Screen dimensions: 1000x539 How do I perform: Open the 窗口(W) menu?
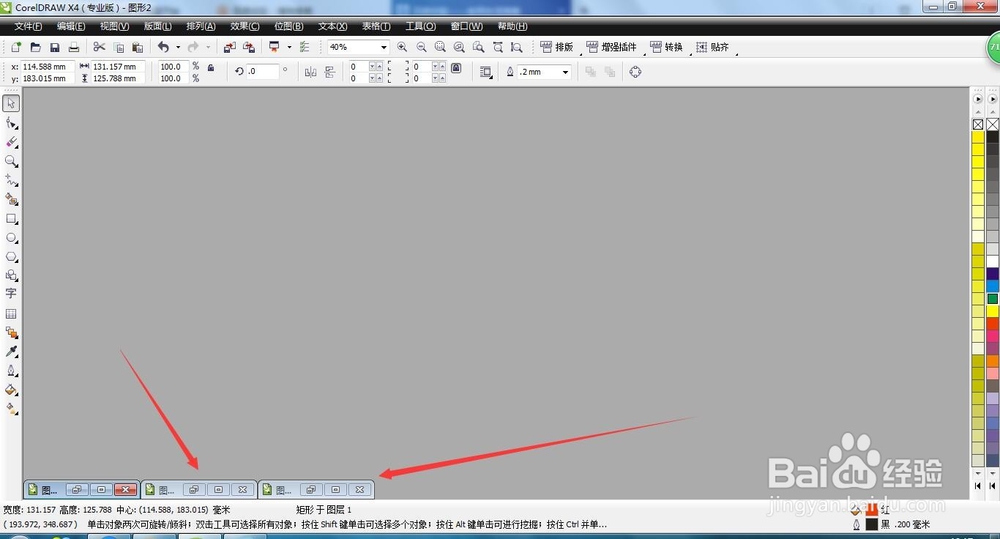(x=467, y=26)
